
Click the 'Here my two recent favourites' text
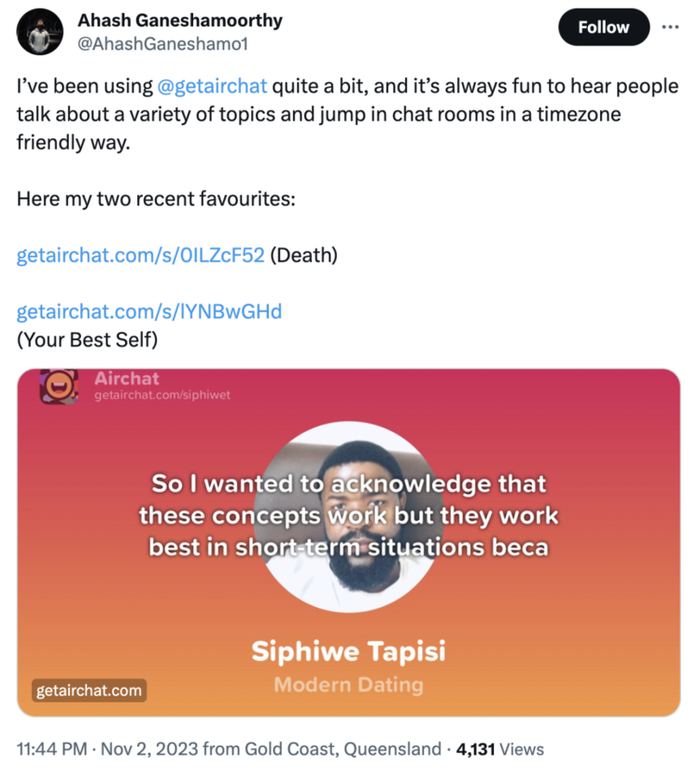pyautogui.click(x=156, y=199)
